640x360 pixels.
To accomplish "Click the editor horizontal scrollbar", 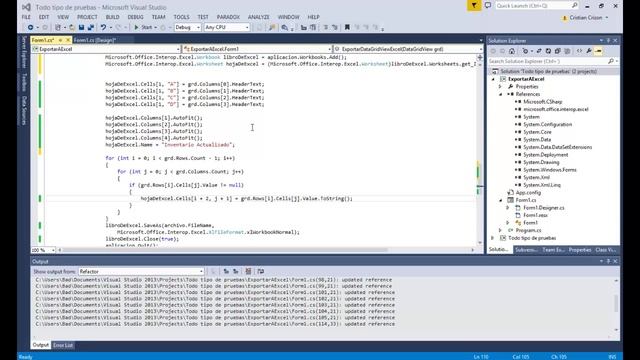I will (x=225, y=250).
